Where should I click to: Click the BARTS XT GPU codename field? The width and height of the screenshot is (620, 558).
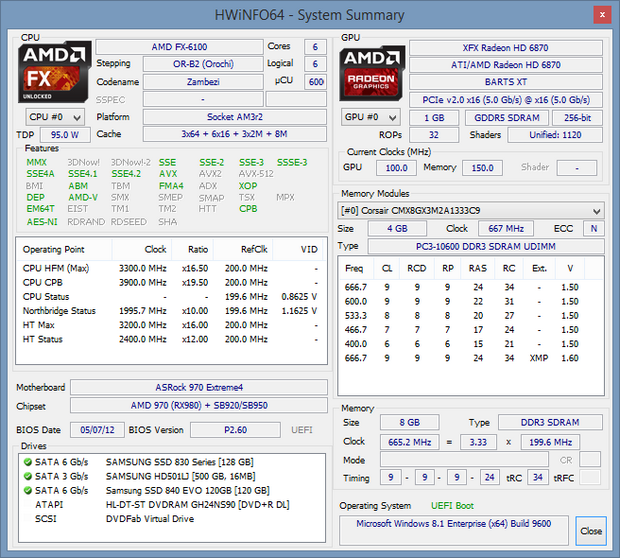click(x=506, y=82)
